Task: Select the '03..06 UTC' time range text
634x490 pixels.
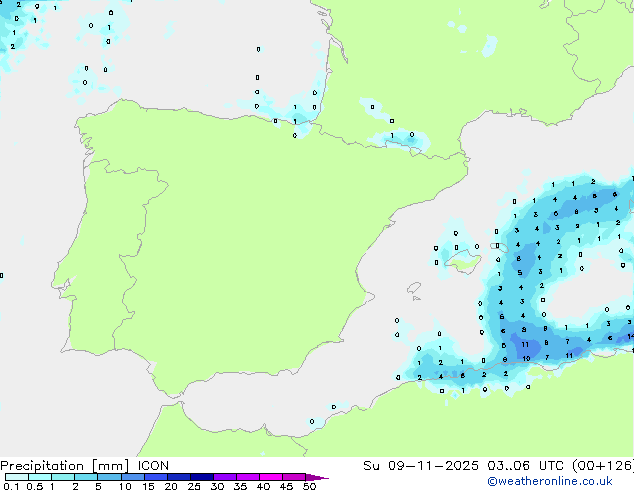Action: click(525, 466)
